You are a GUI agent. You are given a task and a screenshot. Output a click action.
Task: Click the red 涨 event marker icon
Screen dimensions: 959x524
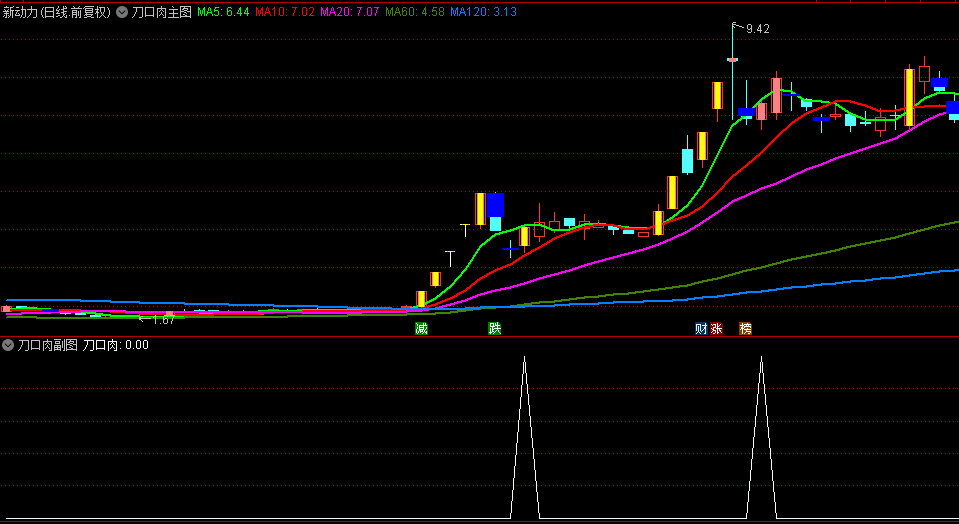tap(716, 328)
